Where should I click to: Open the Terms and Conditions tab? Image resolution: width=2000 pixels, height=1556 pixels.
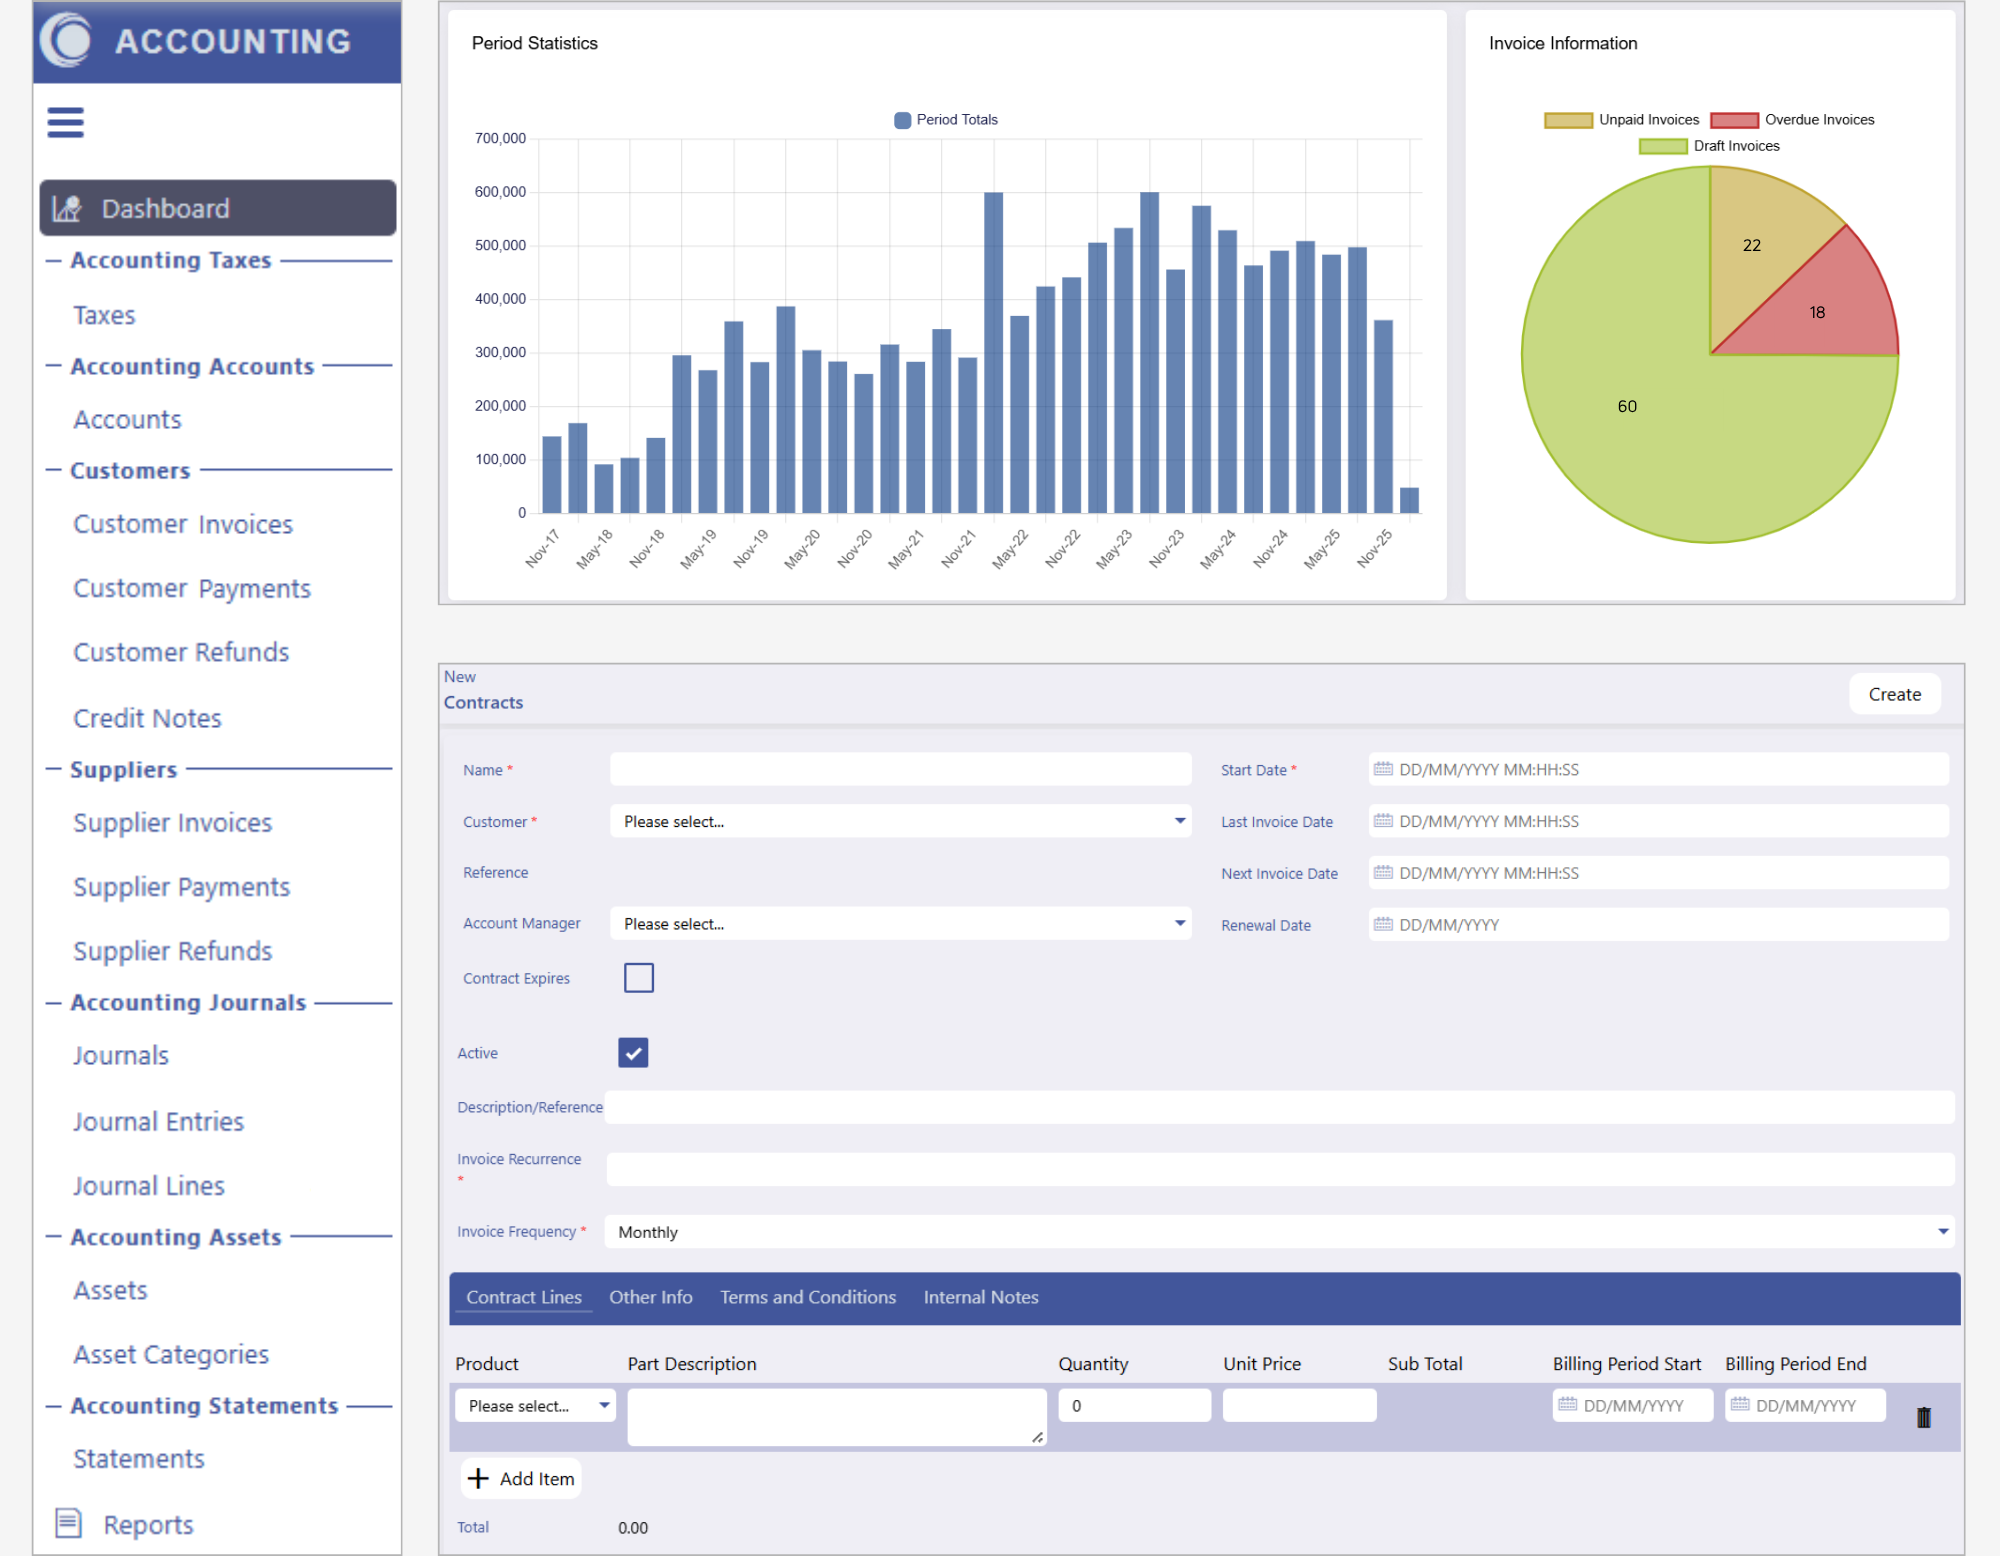click(x=808, y=1297)
